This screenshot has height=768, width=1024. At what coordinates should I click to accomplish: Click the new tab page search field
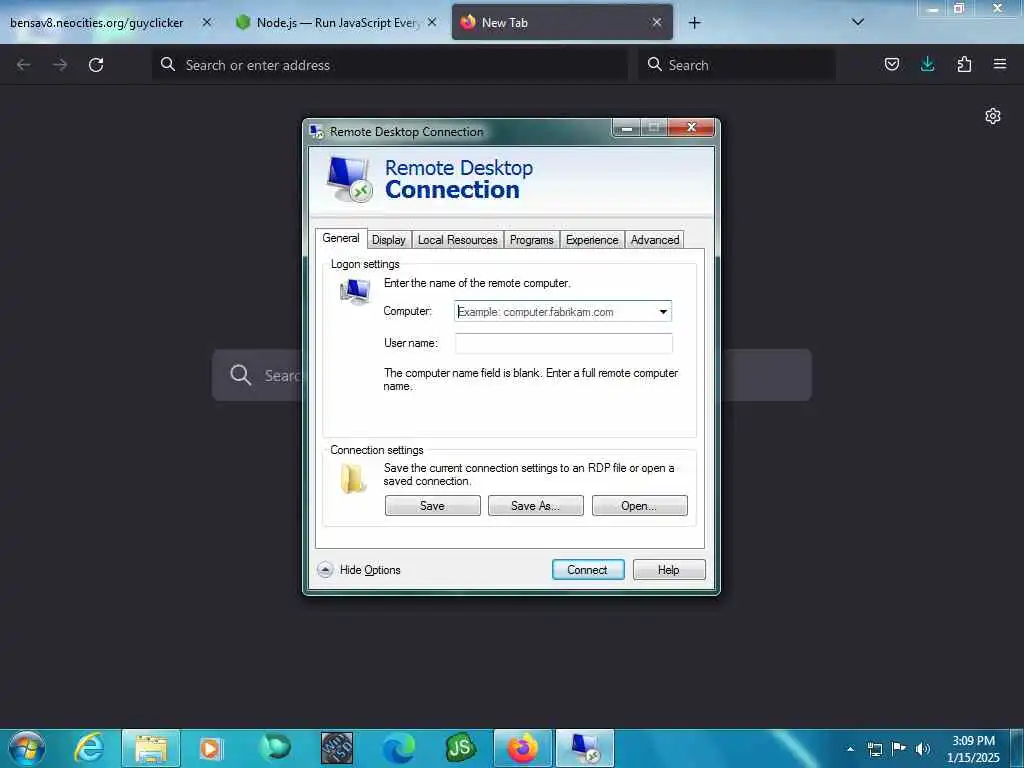[511, 375]
